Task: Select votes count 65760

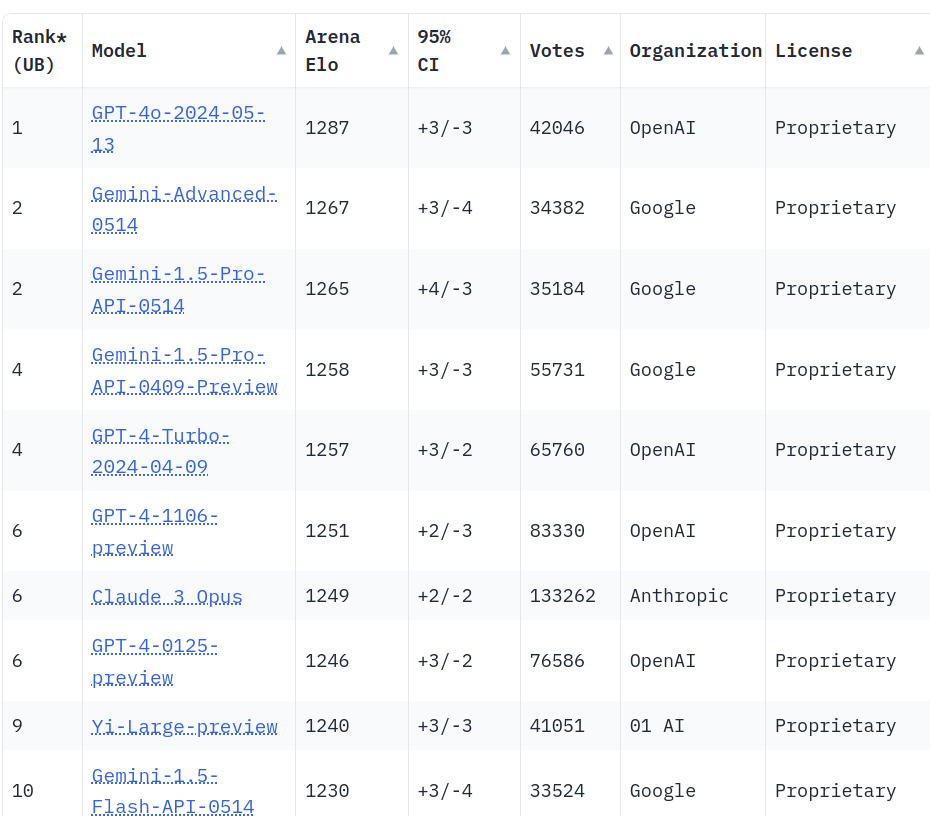Action: click(x=557, y=450)
